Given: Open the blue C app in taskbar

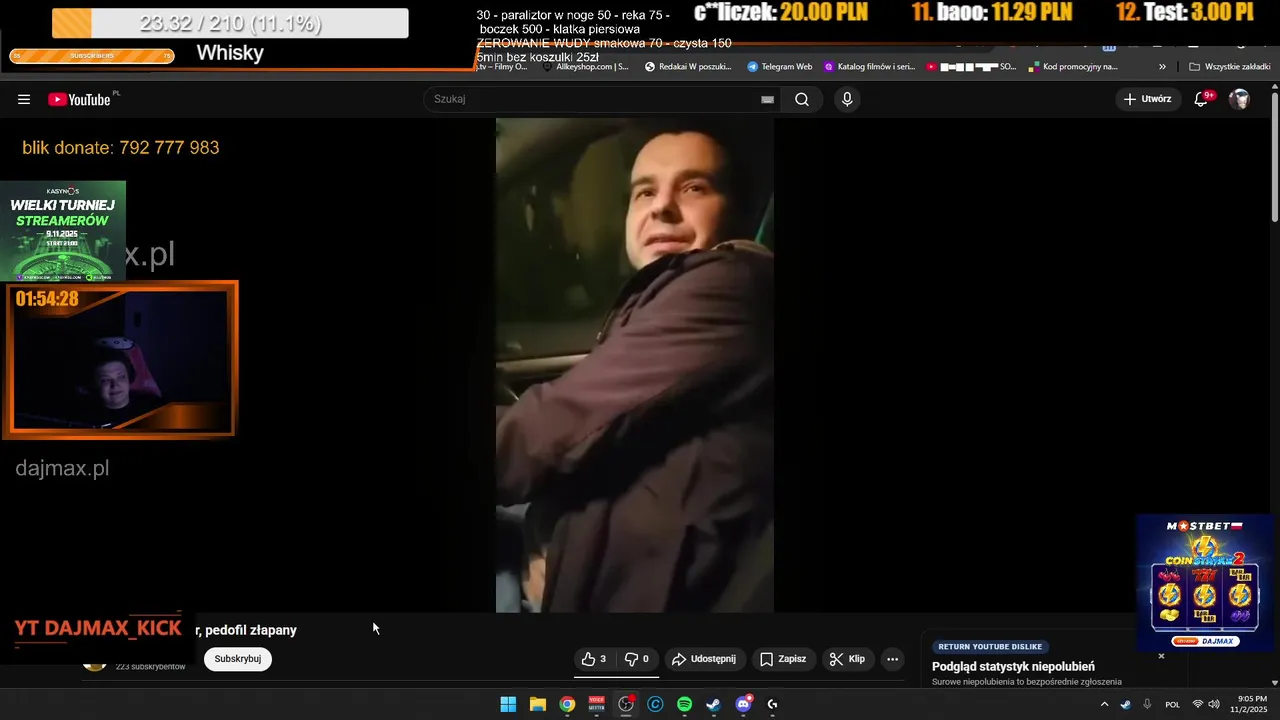Looking at the screenshot, I should coord(655,704).
